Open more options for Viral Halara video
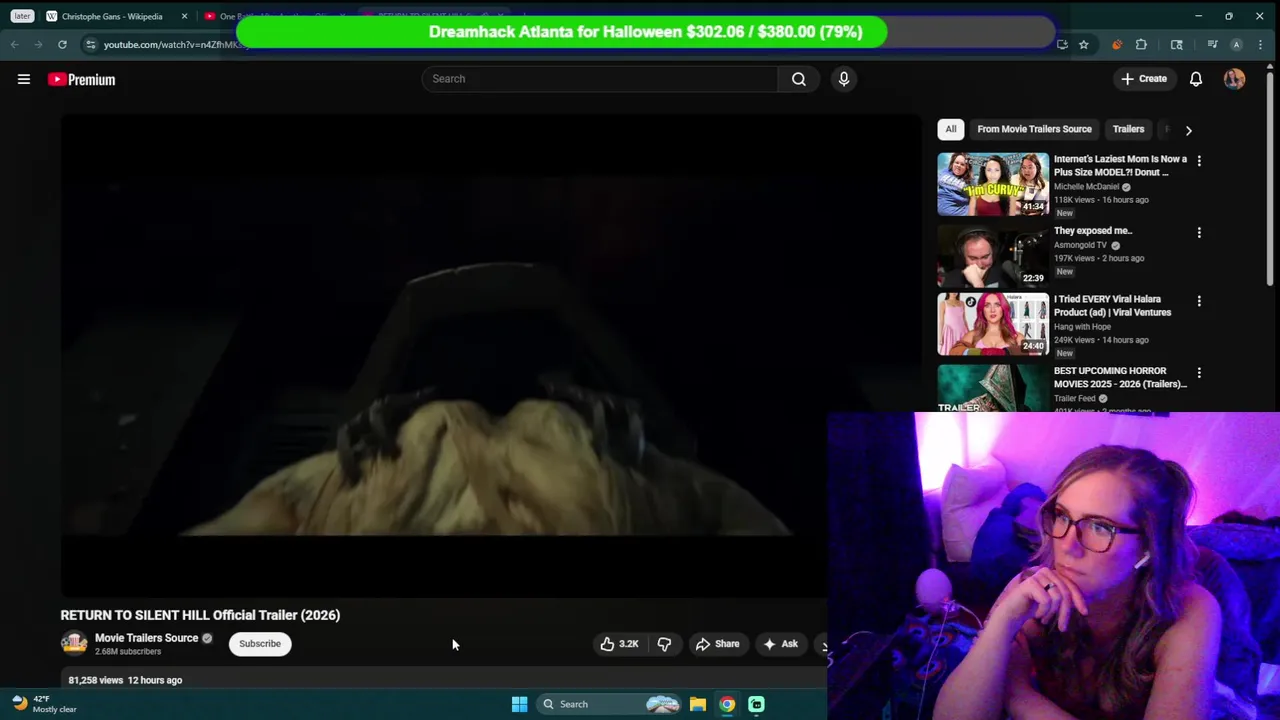 (1199, 300)
